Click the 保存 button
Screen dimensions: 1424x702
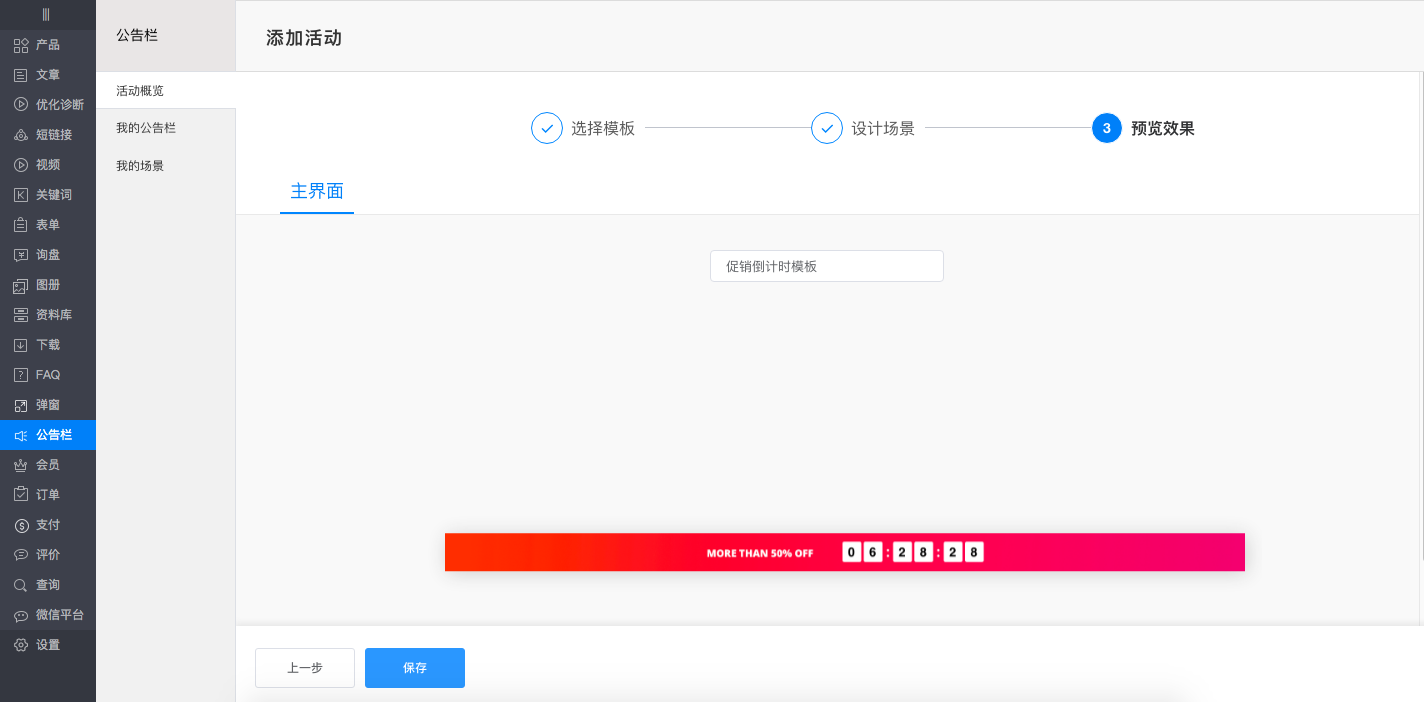coord(414,667)
